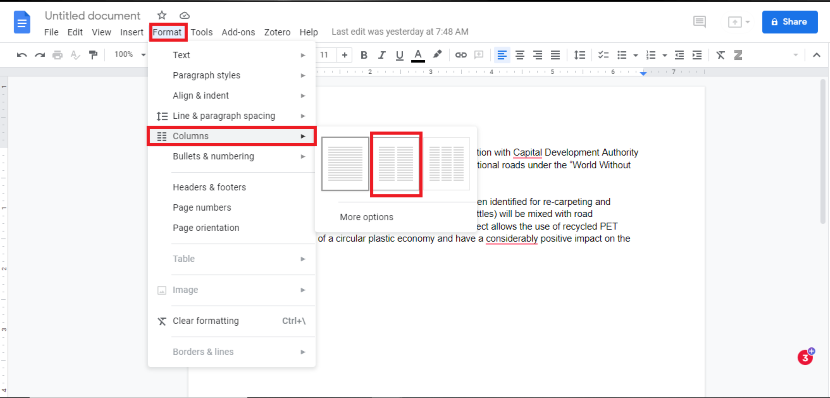Add a comment from the toolbar
The height and width of the screenshot is (398, 830).
479,55
